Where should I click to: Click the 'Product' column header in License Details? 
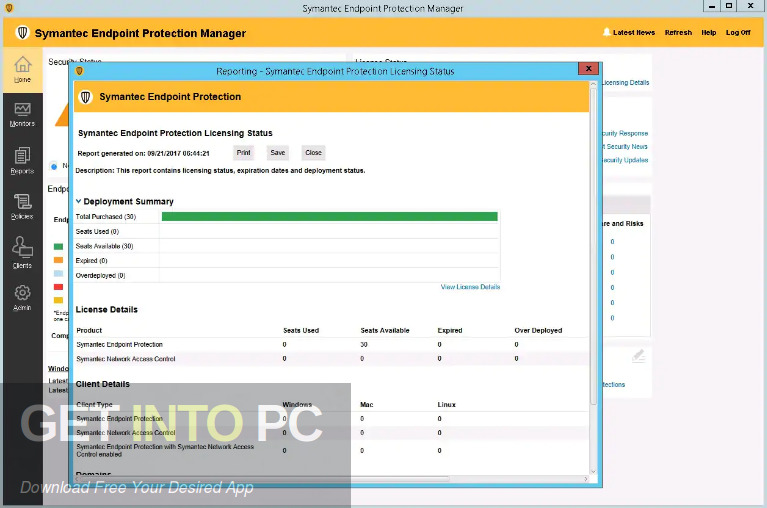pyautogui.click(x=89, y=331)
